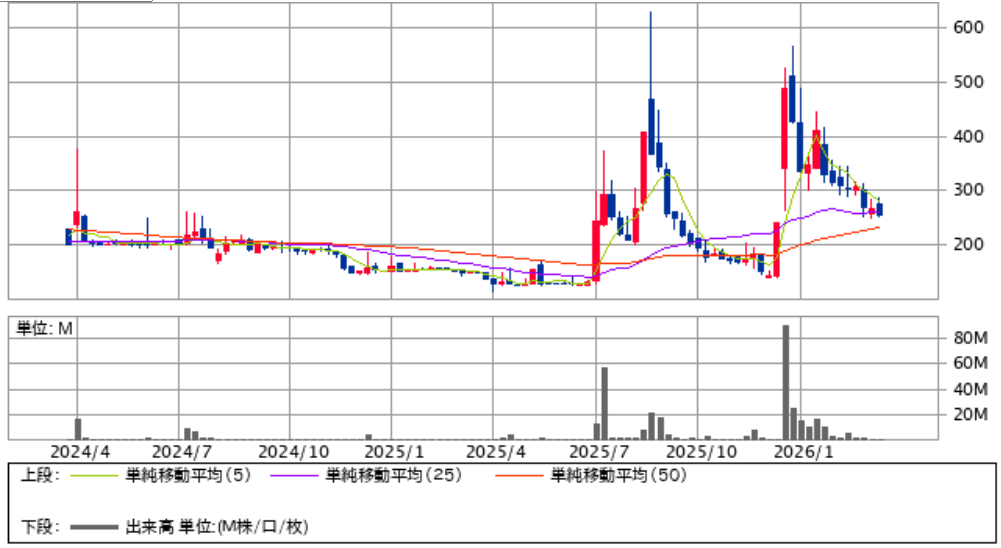1001x548 pixels.
Task: Click the purple 25-period moving average legend line
Action: [x=297, y=477]
